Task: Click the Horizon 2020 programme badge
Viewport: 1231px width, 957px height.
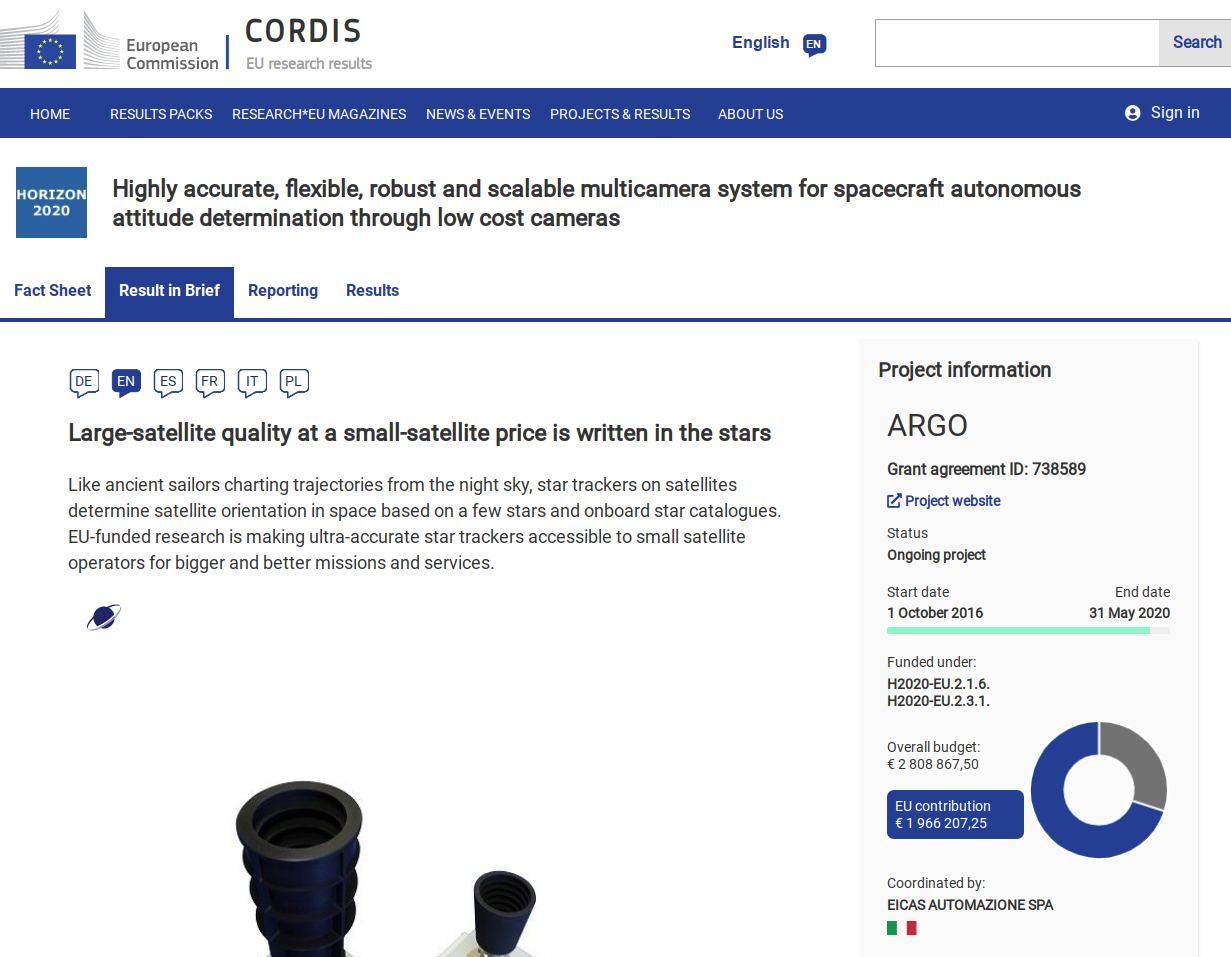Action: point(51,202)
